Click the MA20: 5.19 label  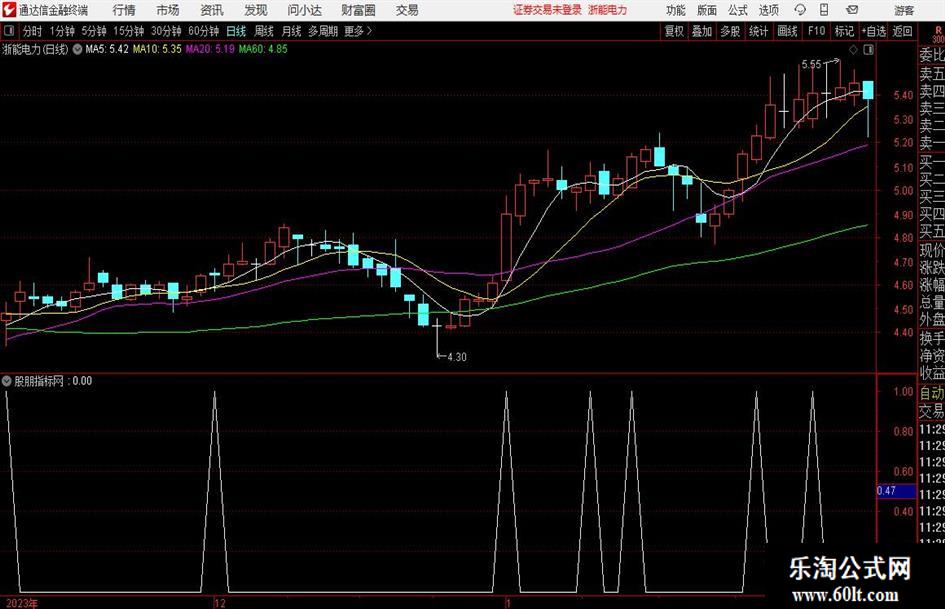(210, 49)
